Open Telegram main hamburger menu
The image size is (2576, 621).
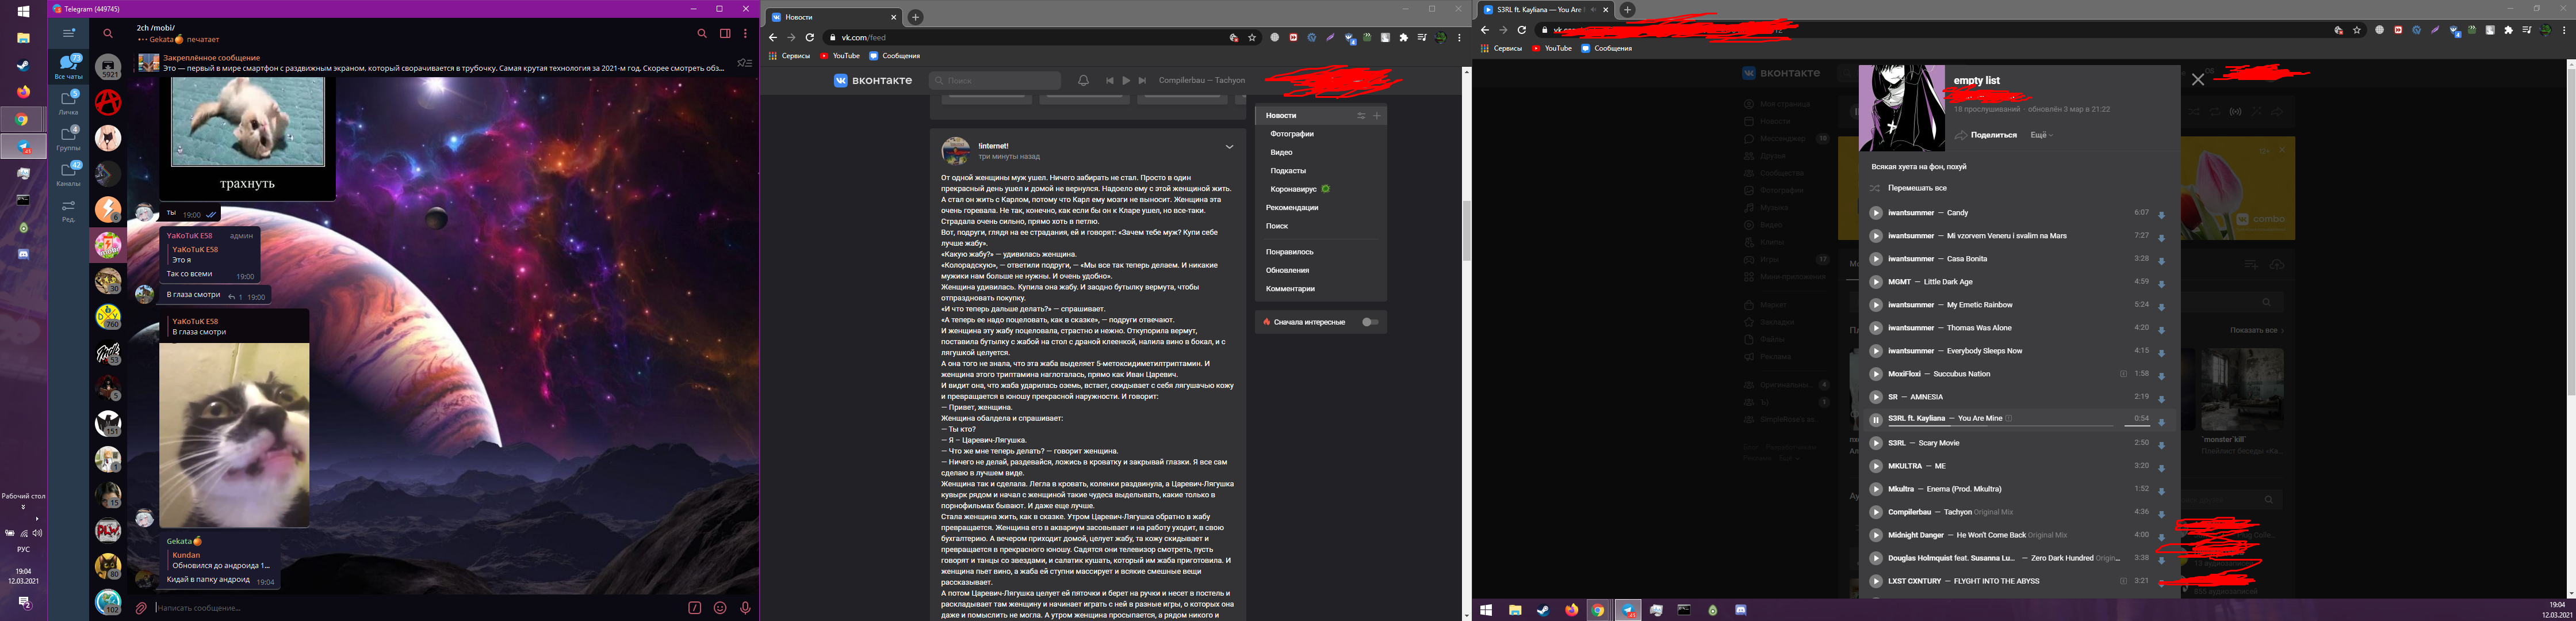click(69, 33)
